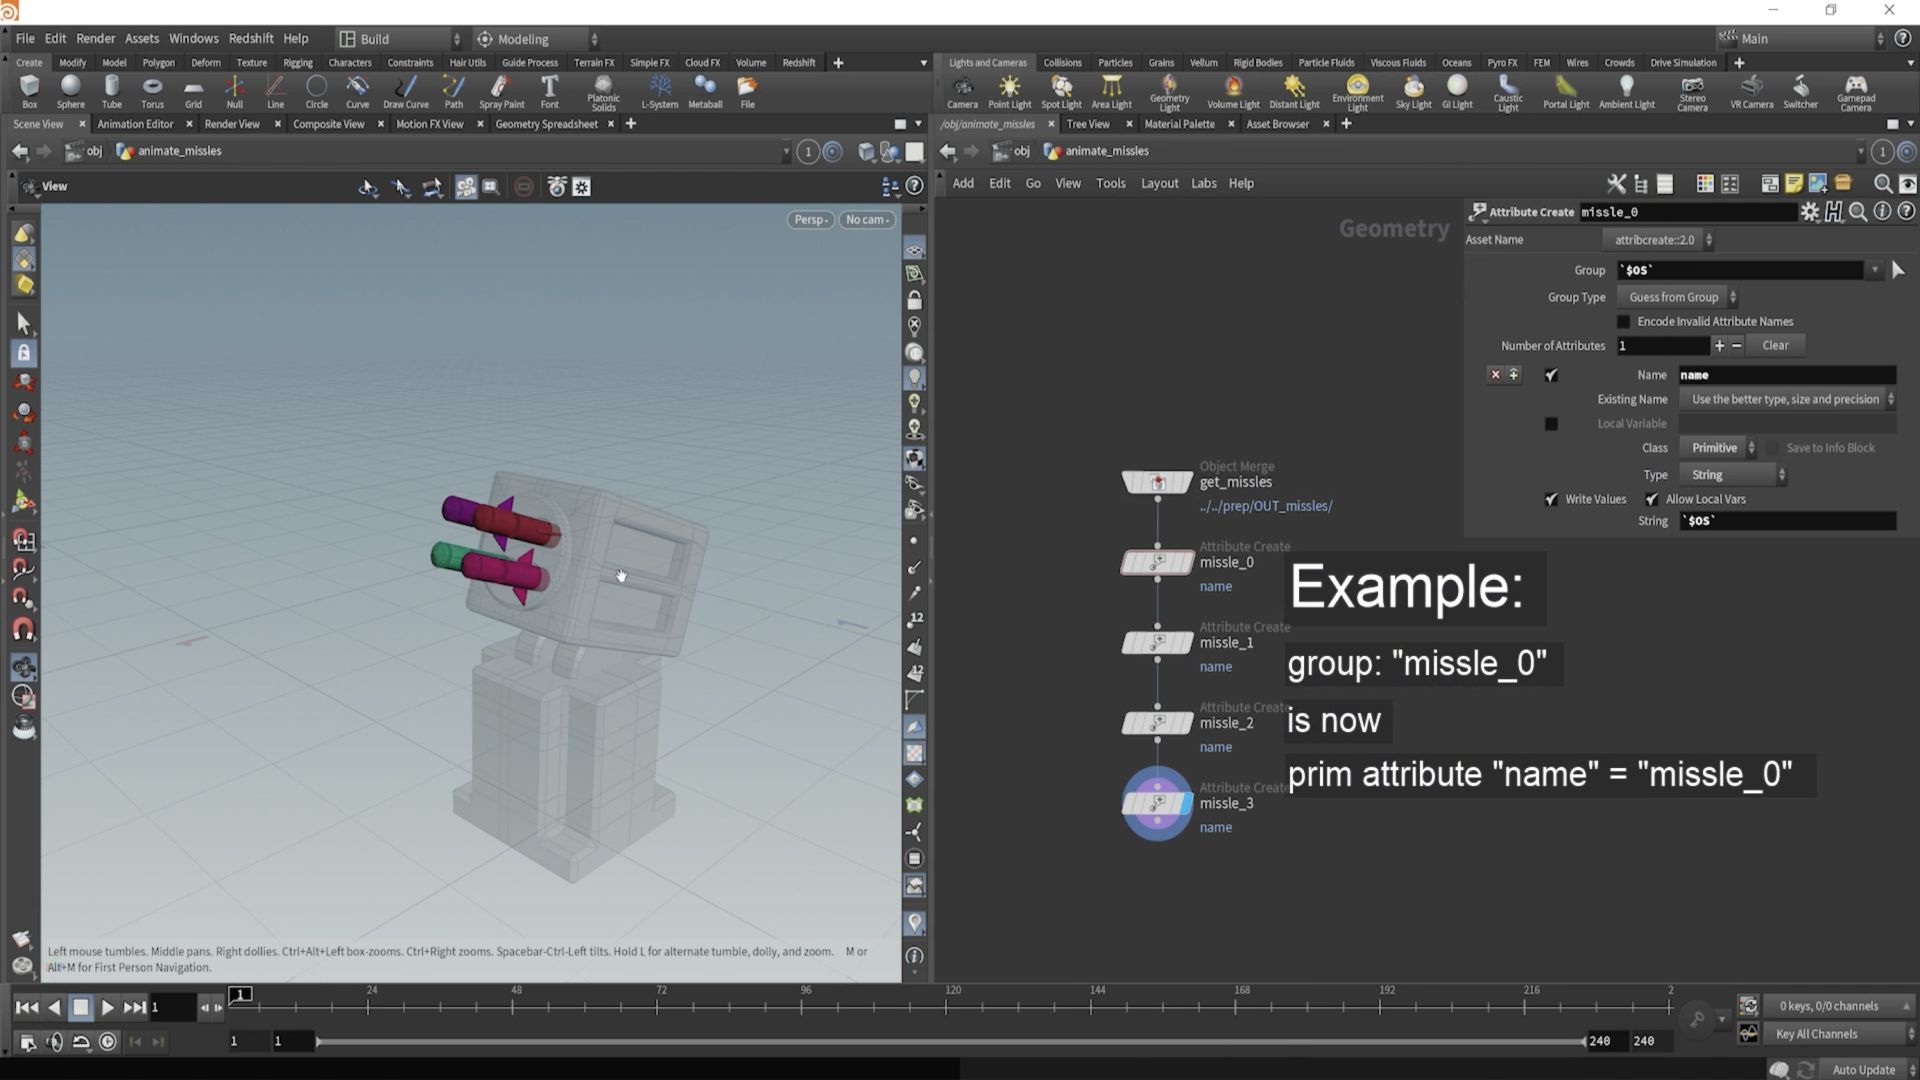Screen dimensions: 1920x1080
Task: Select the missle_3 Attribute Create node
Action: pyautogui.click(x=1157, y=803)
